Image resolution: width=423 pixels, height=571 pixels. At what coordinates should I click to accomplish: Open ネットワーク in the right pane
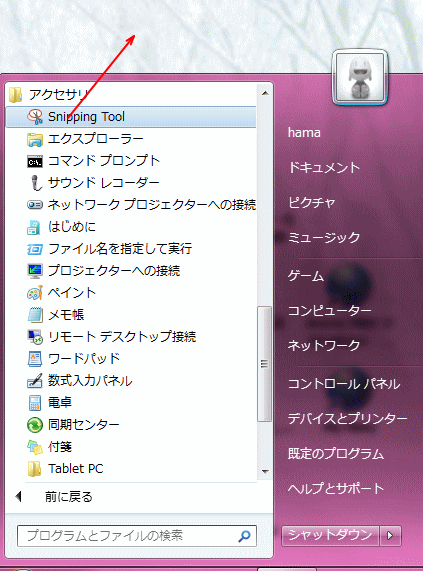pyautogui.click(x=324, y=345)
